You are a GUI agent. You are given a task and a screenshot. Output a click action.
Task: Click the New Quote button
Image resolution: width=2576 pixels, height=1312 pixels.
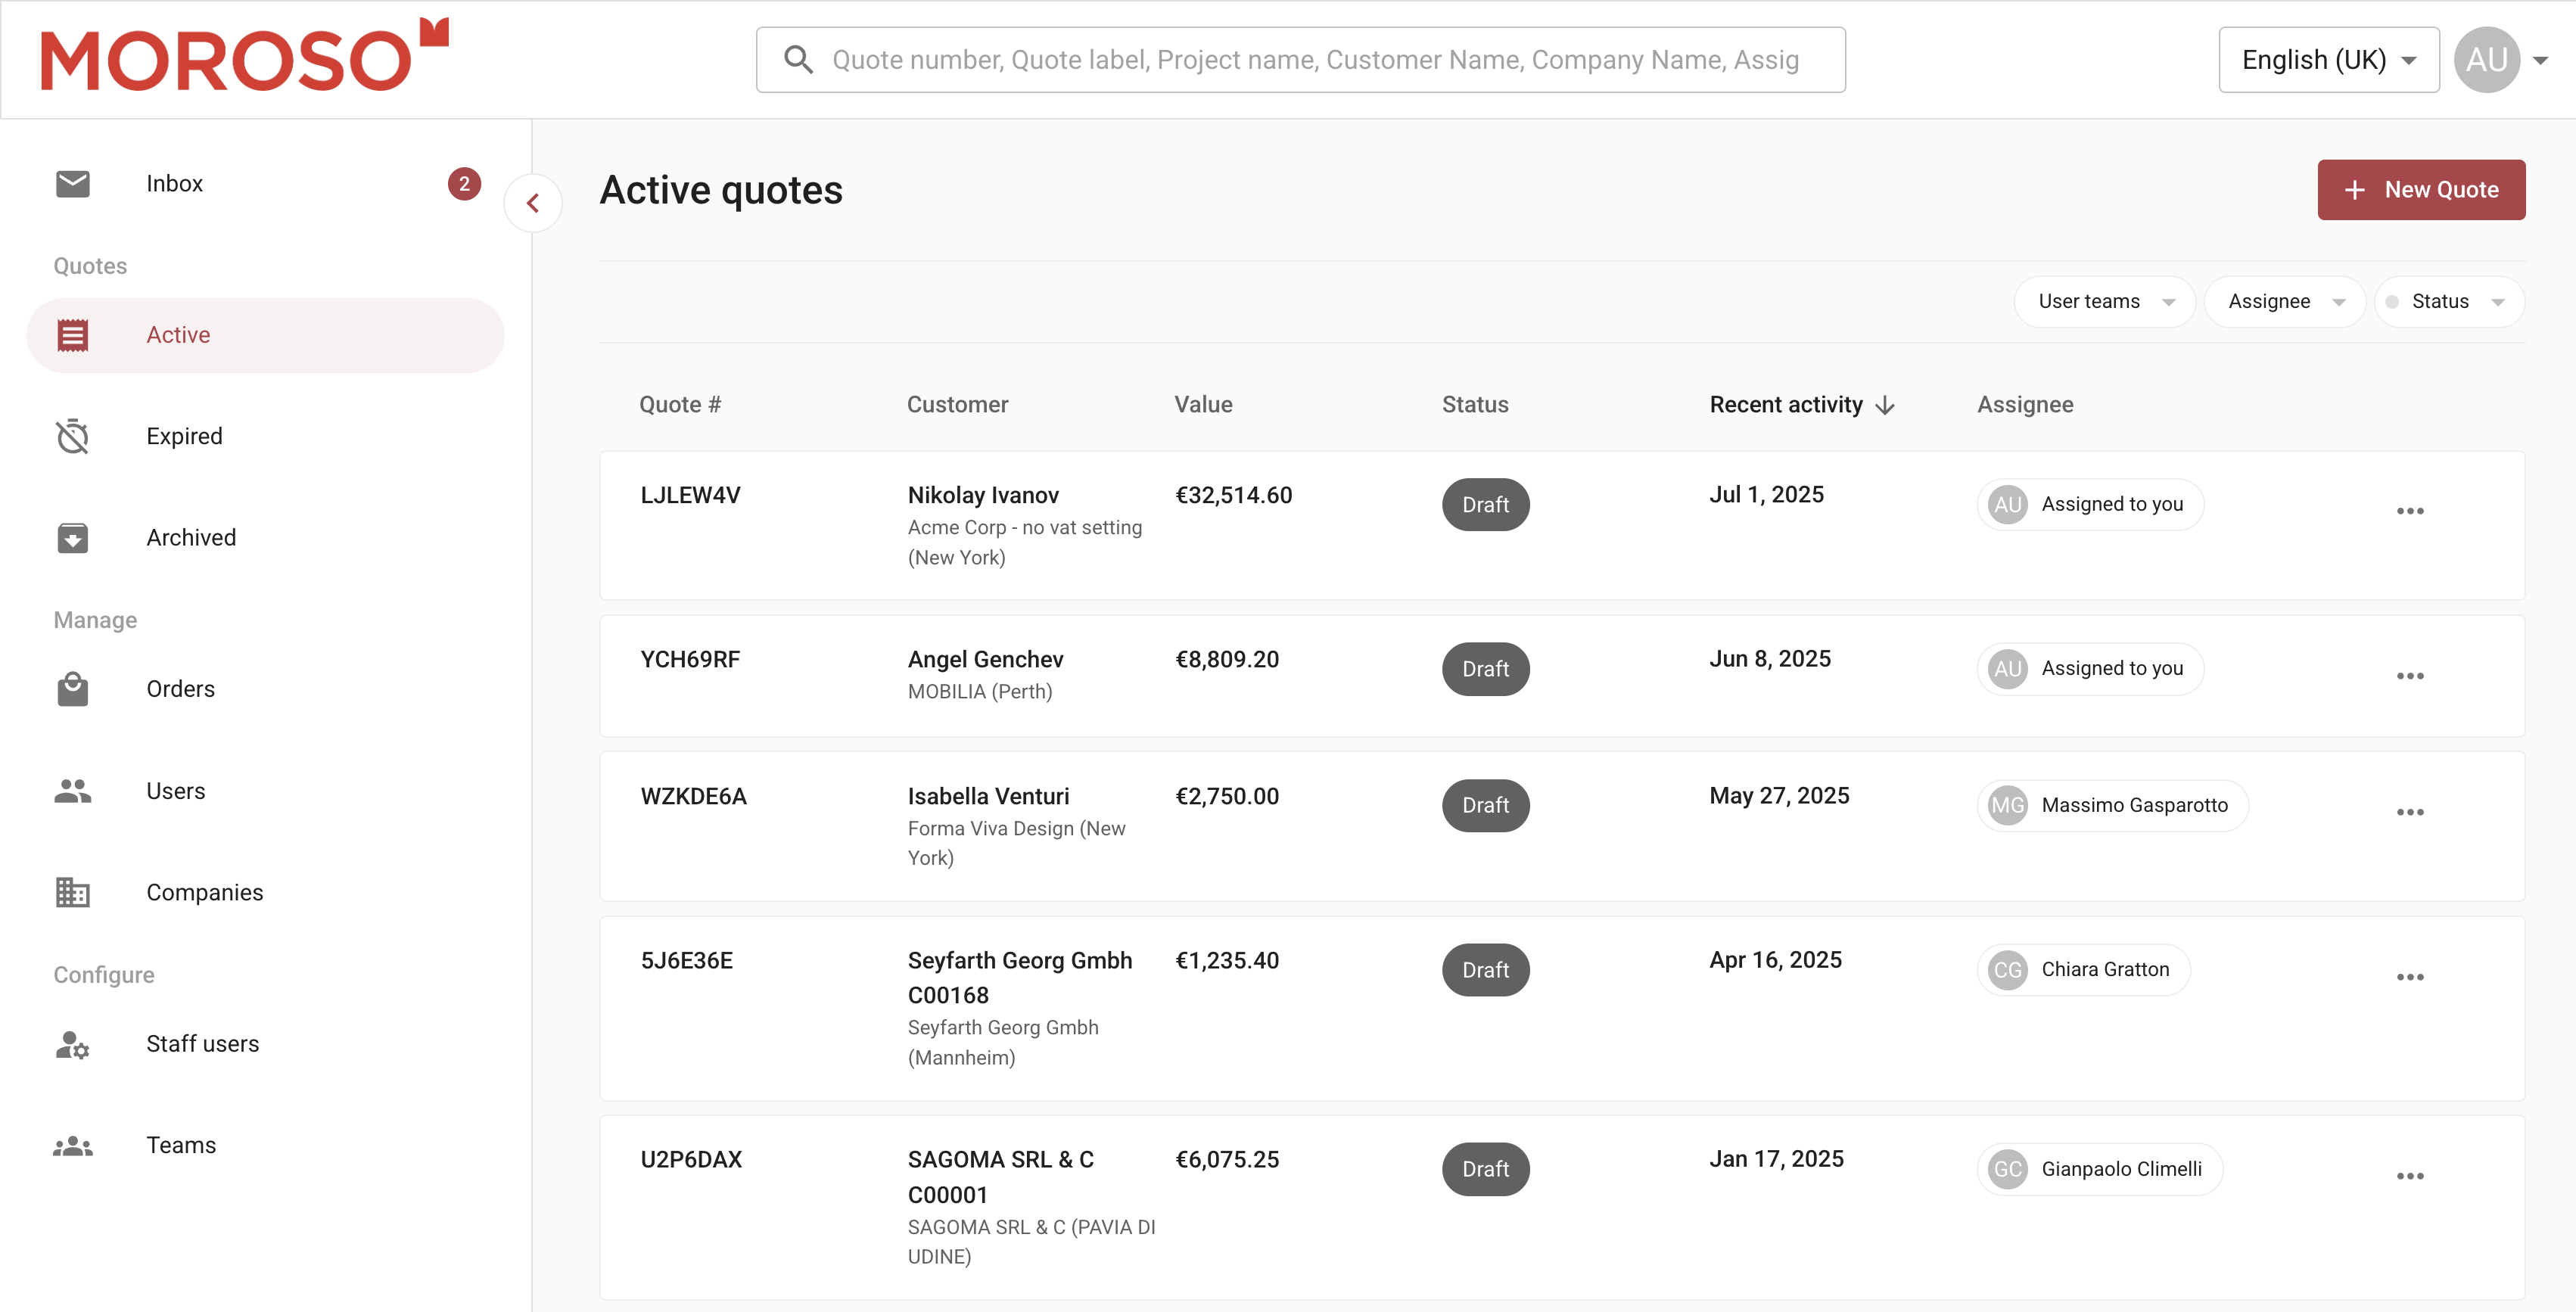[2420, 190]
